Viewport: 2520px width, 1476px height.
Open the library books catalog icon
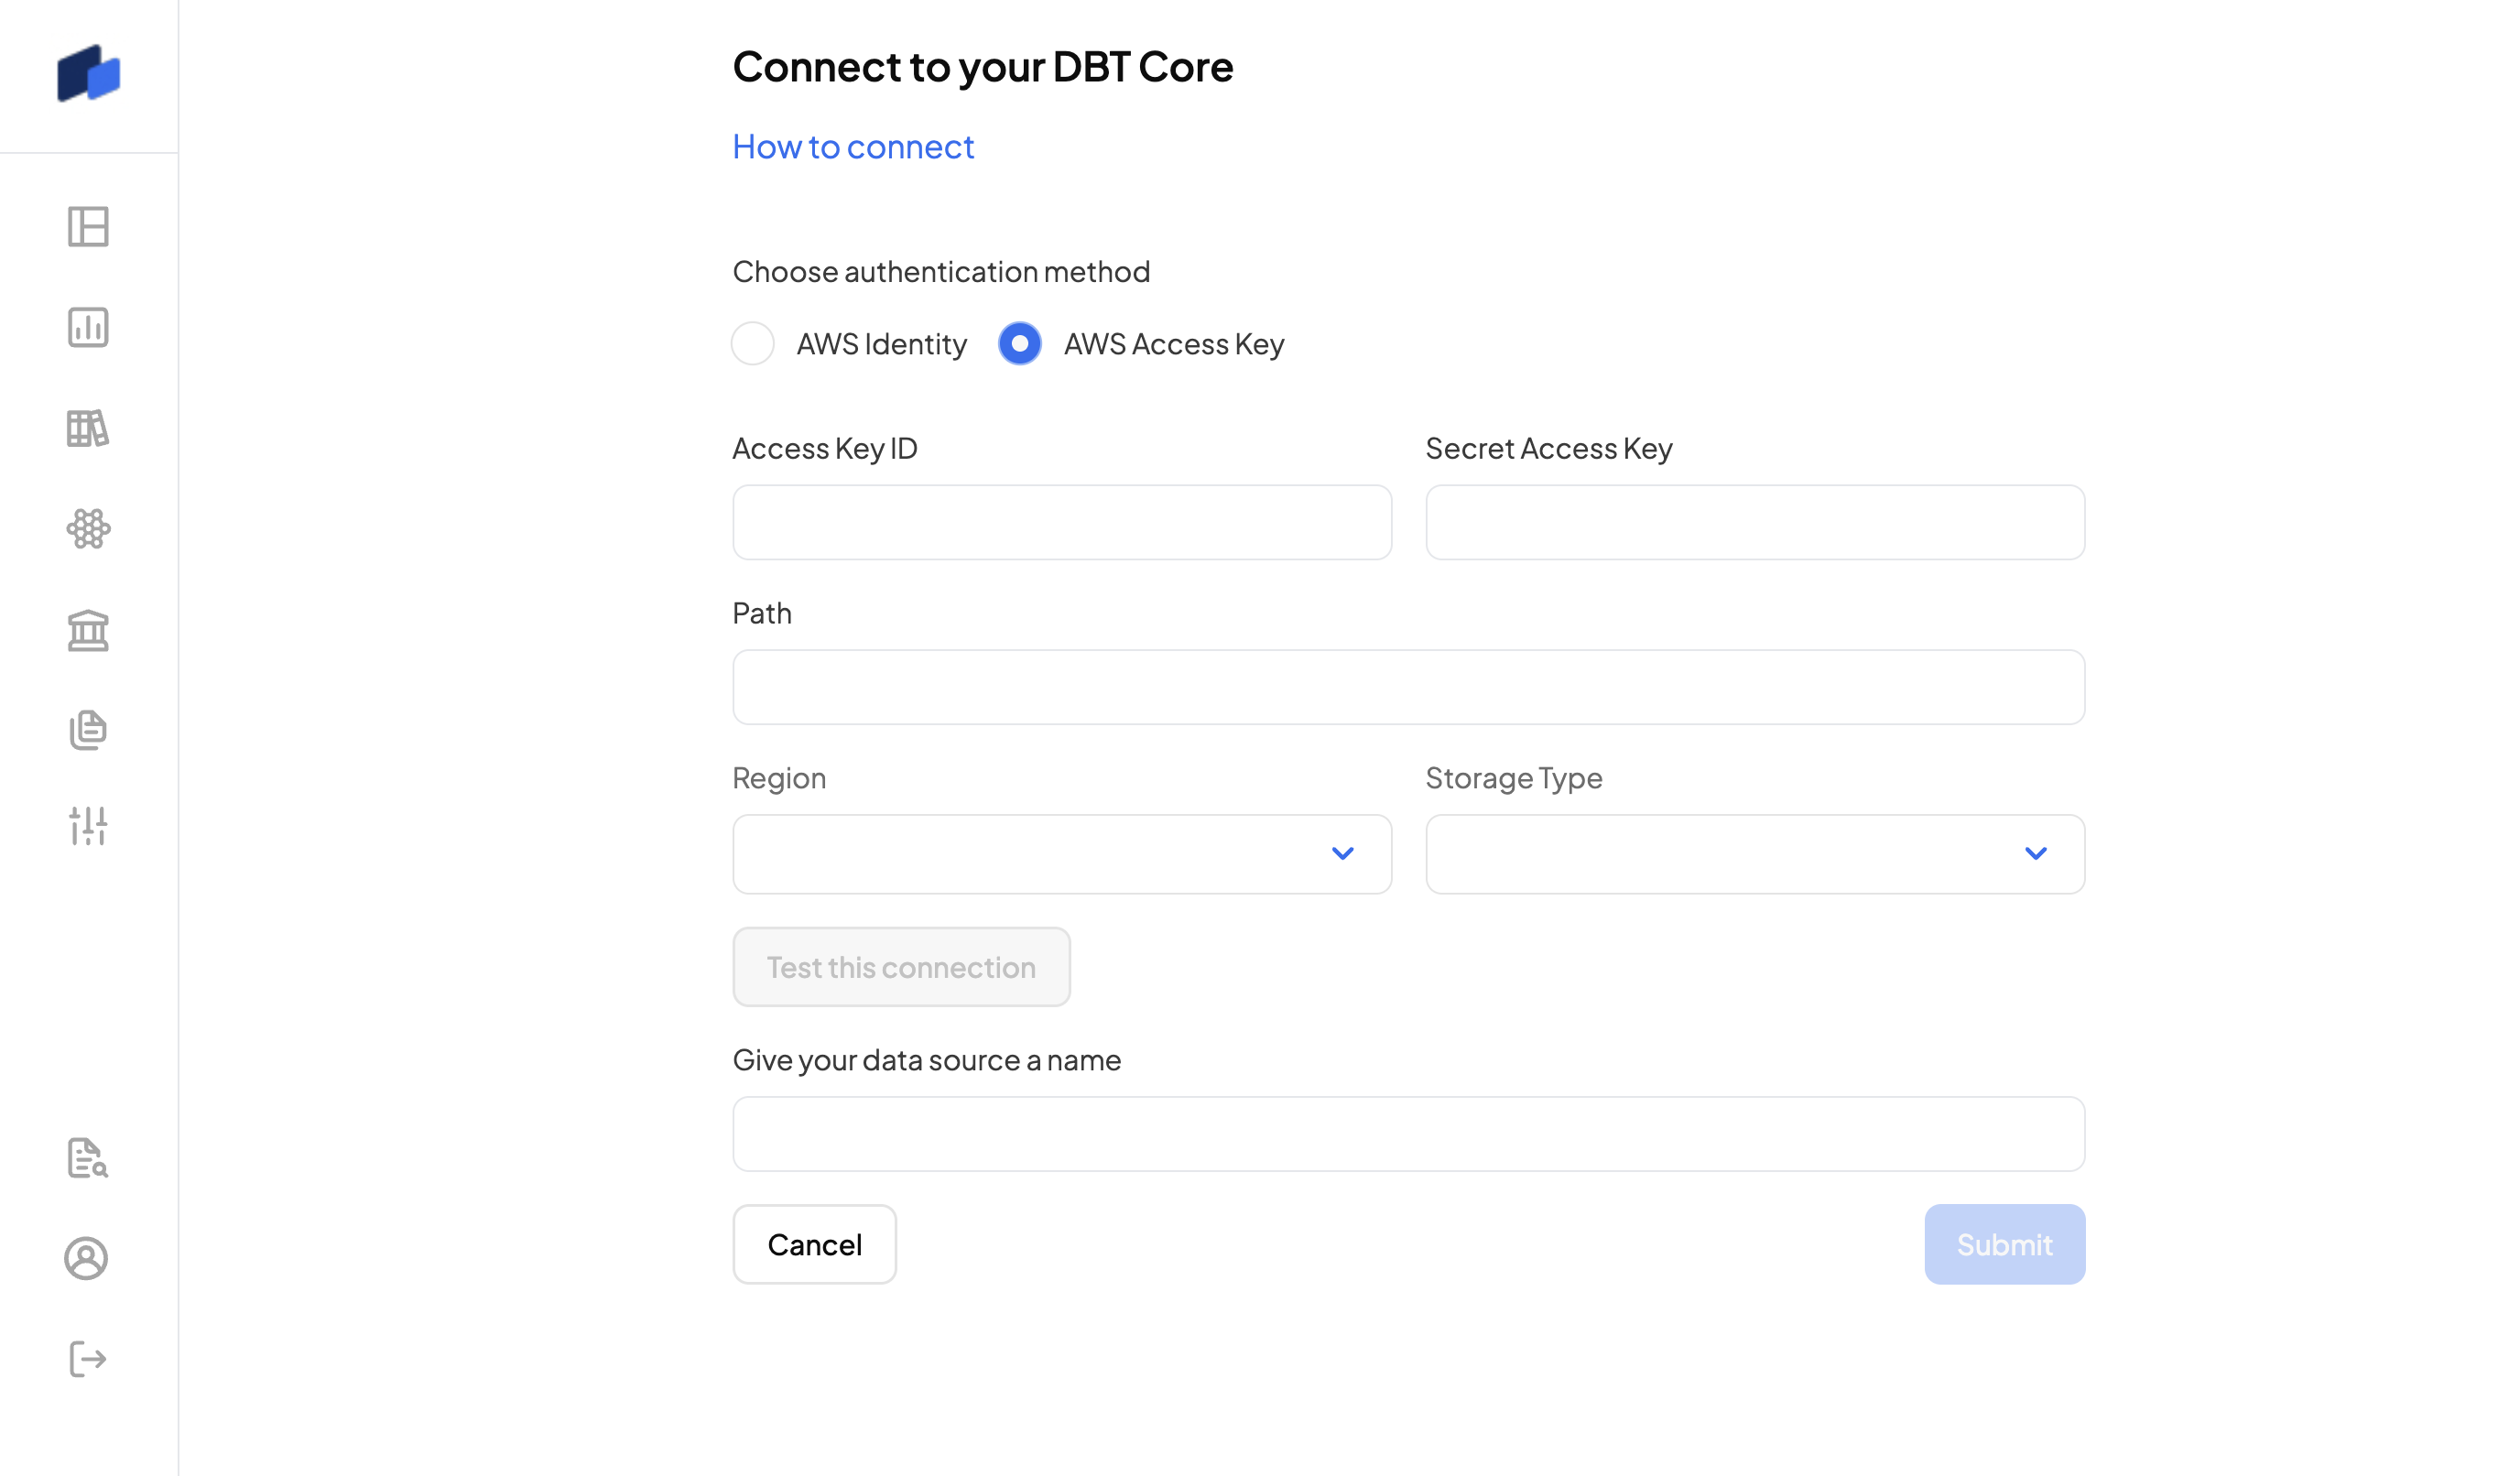click(x=88, y=429)
